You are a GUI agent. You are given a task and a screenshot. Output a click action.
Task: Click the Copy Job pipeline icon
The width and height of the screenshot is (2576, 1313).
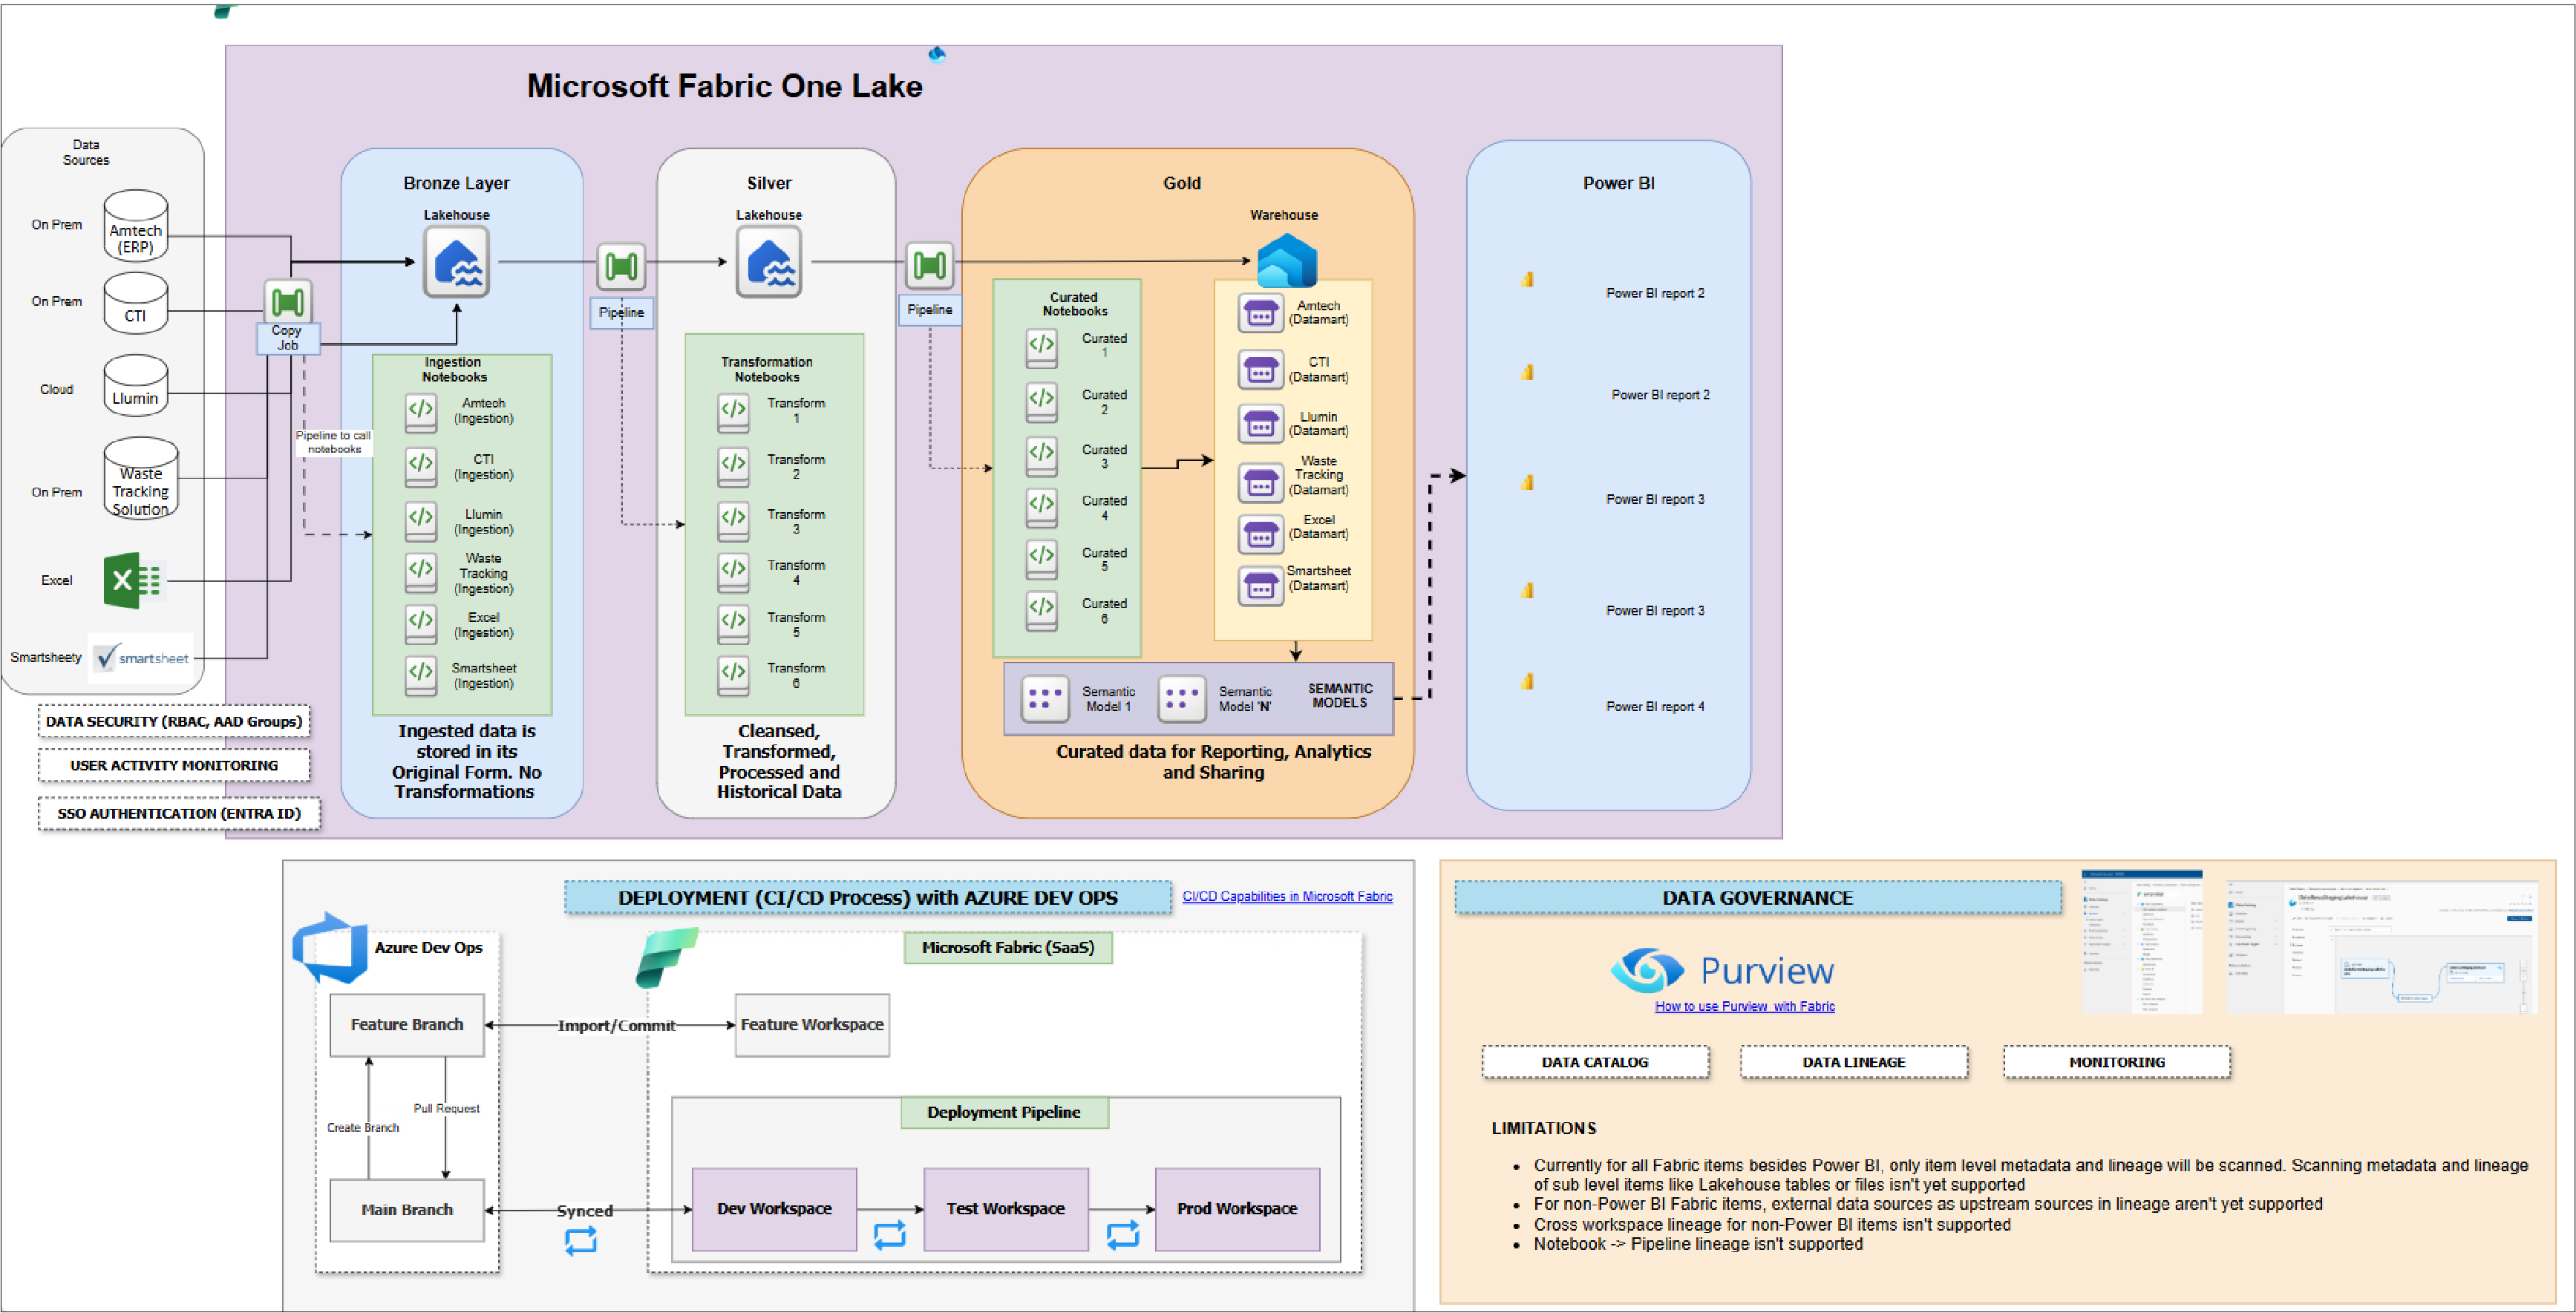point(287,301)
